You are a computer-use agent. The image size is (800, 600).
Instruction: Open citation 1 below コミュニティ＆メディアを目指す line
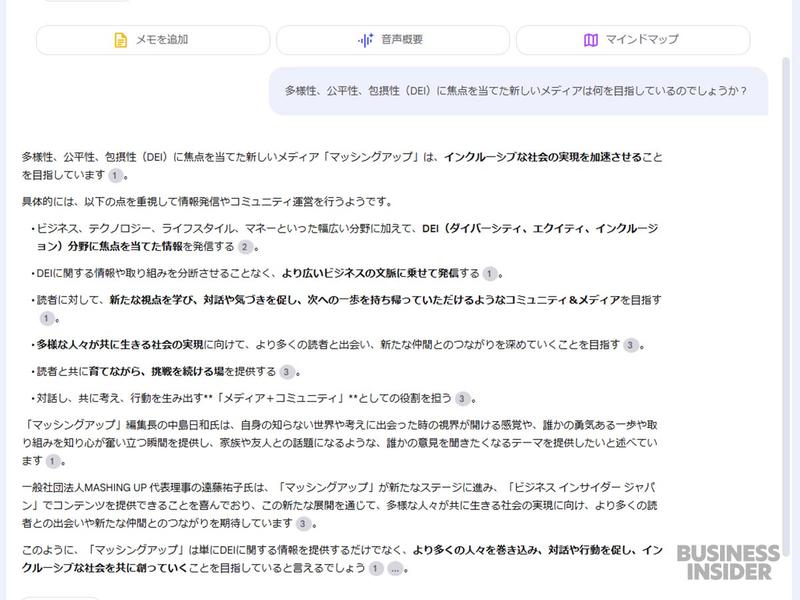point(46,318)
